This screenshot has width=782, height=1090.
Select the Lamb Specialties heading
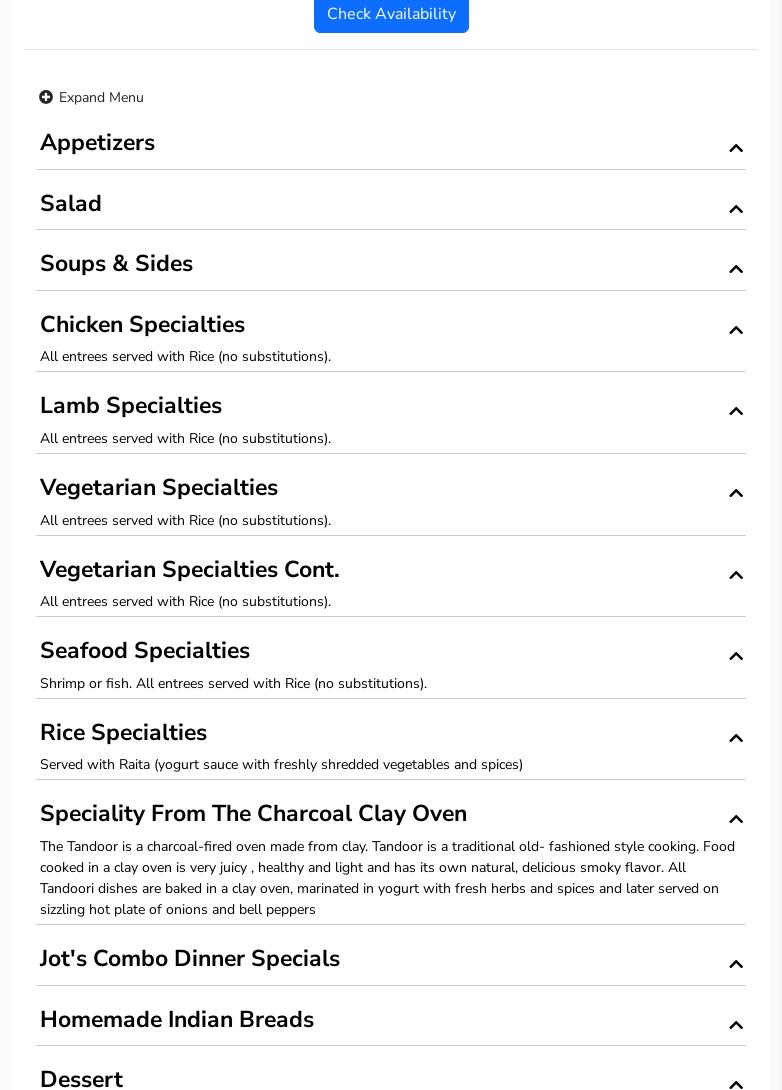click(131, 406)
